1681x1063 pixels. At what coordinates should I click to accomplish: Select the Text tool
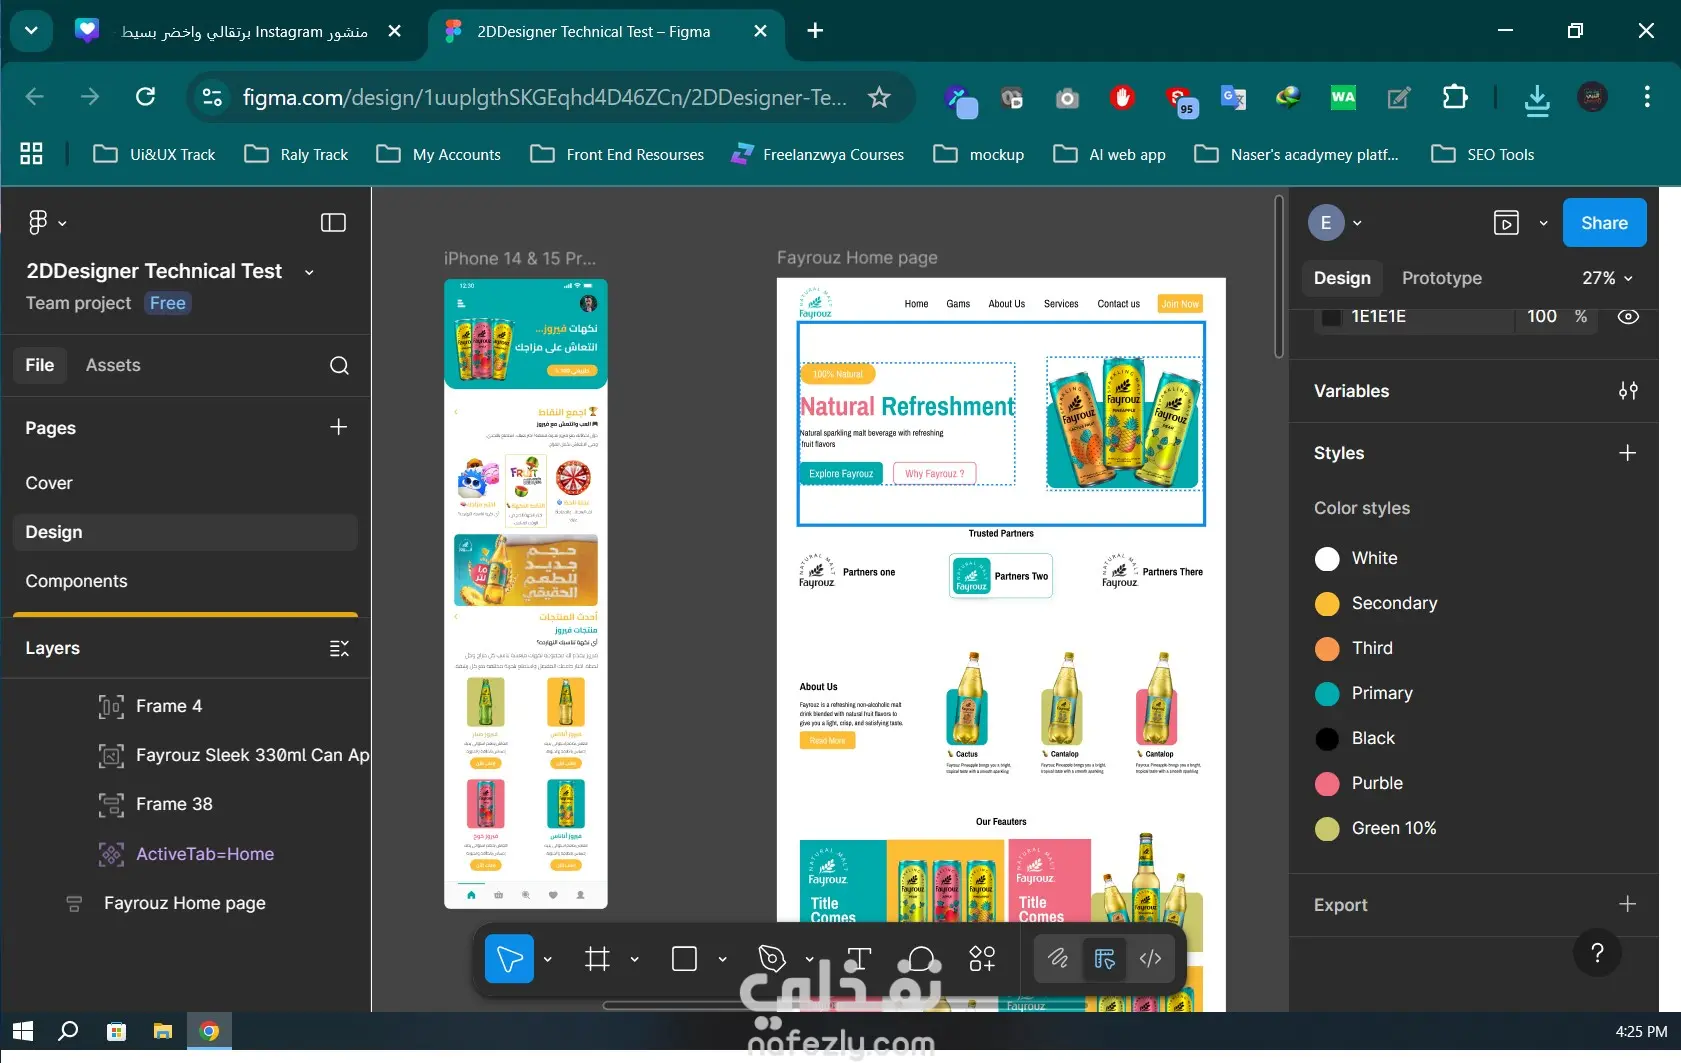tap(859, 959)
